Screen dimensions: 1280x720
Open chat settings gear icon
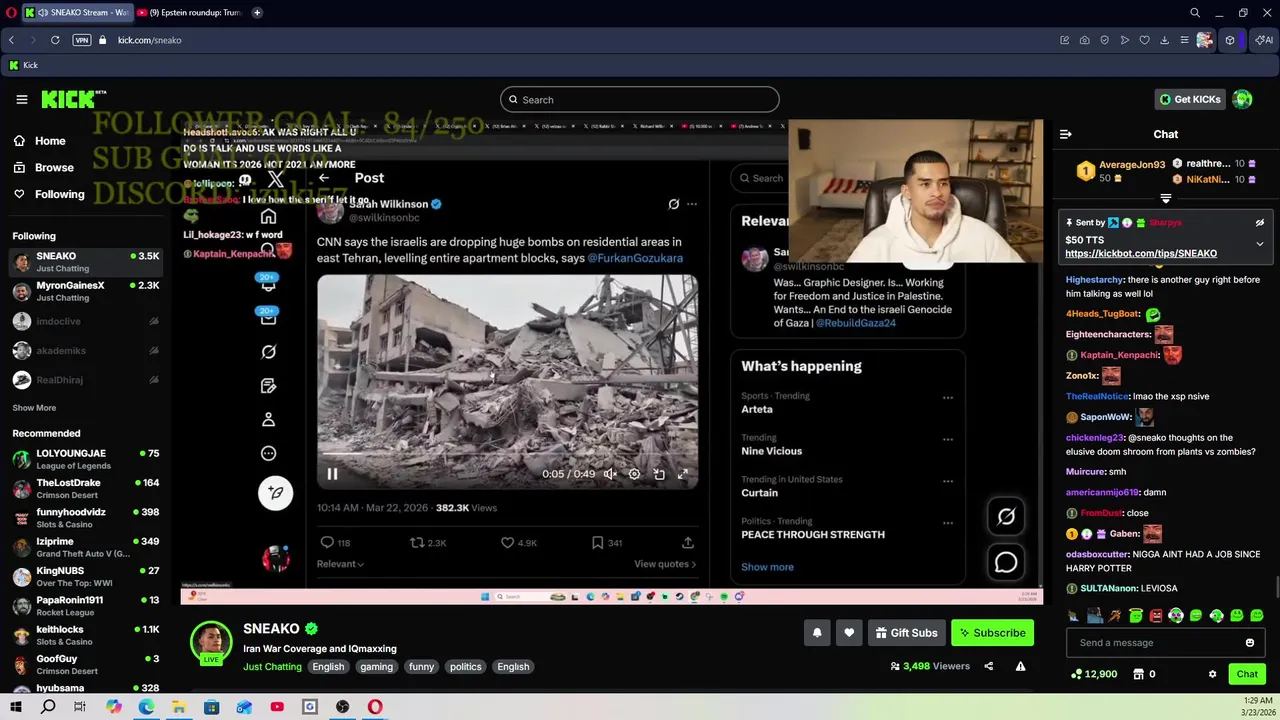point(1212,674)
